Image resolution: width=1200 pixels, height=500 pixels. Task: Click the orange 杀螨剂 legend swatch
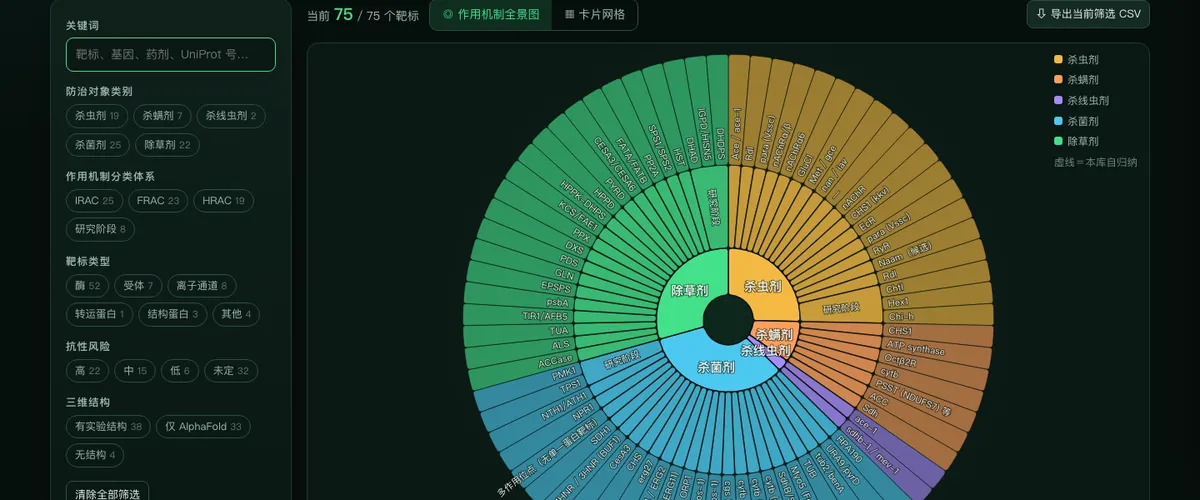(1058, 80)
